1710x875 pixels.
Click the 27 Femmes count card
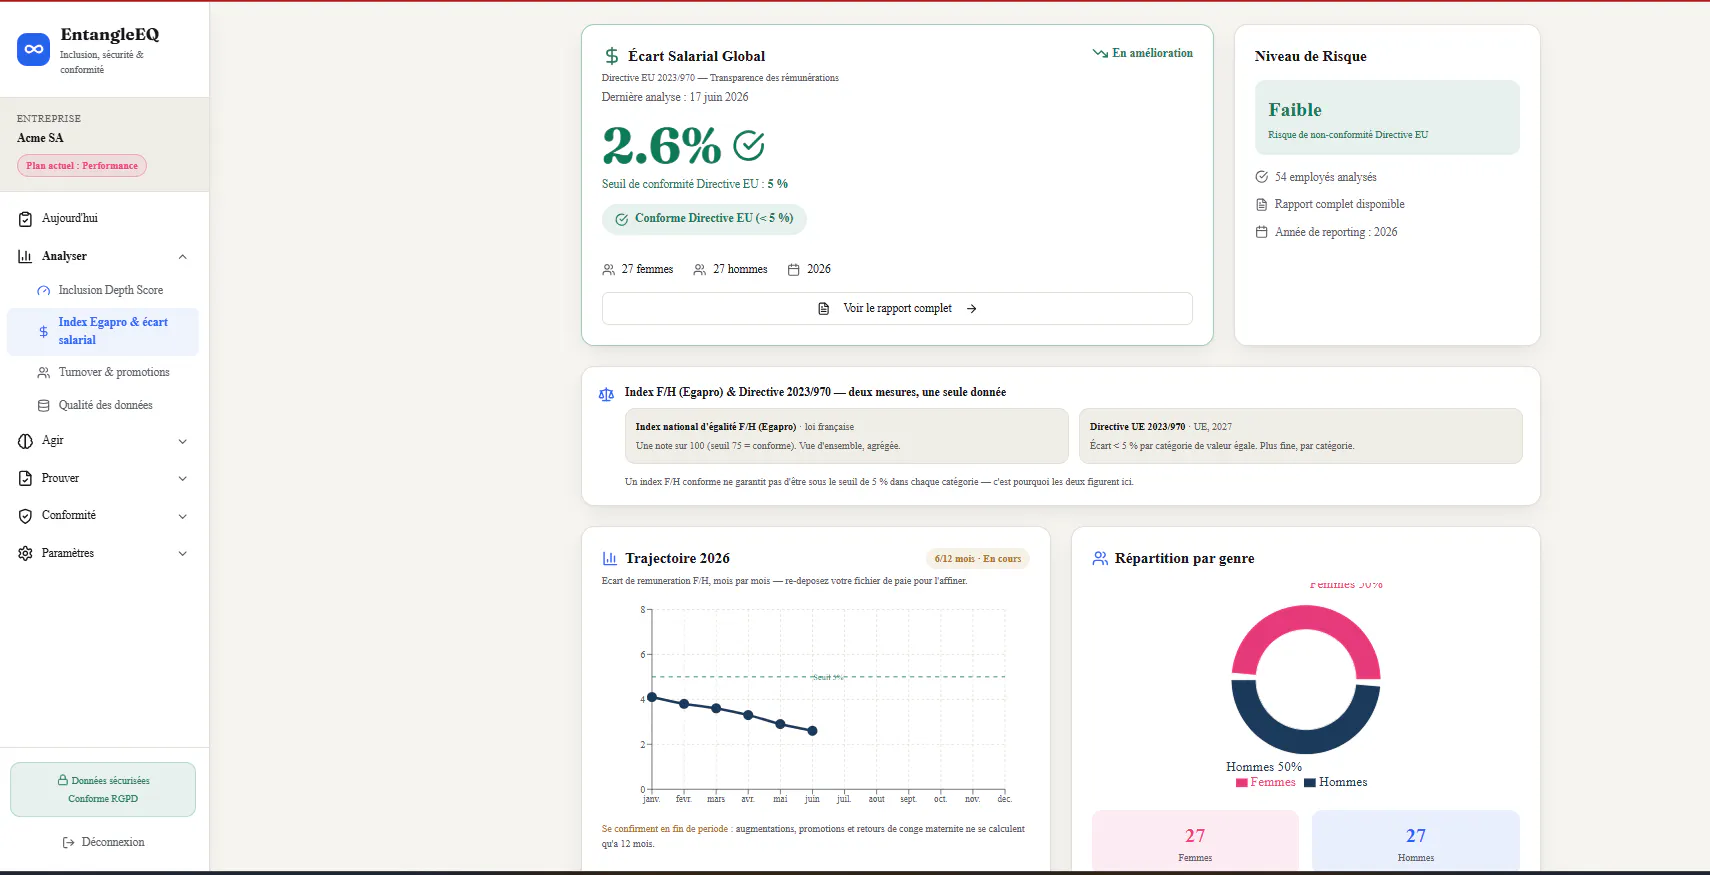point(1195,842)
